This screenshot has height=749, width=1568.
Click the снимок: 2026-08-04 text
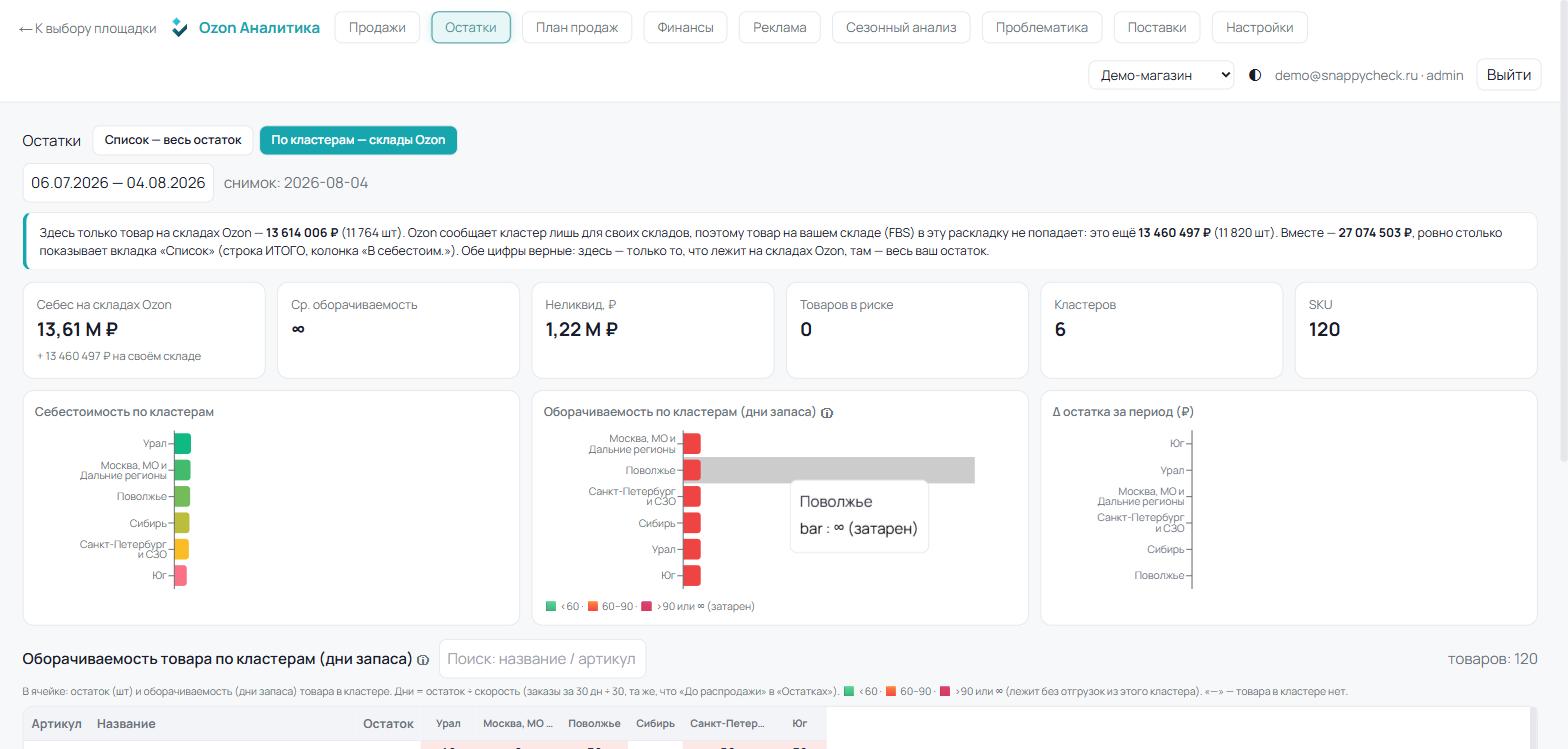pos(296,183)
